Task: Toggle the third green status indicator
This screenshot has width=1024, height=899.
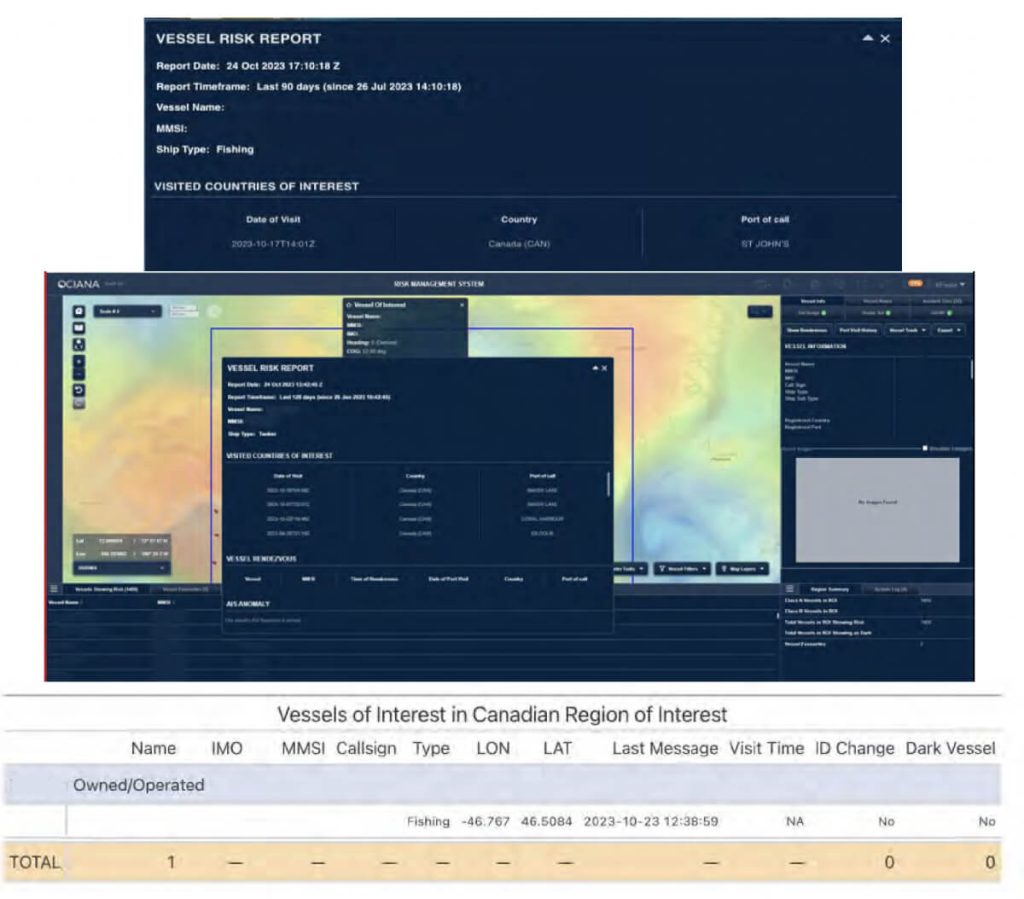Action: [948, 313]
